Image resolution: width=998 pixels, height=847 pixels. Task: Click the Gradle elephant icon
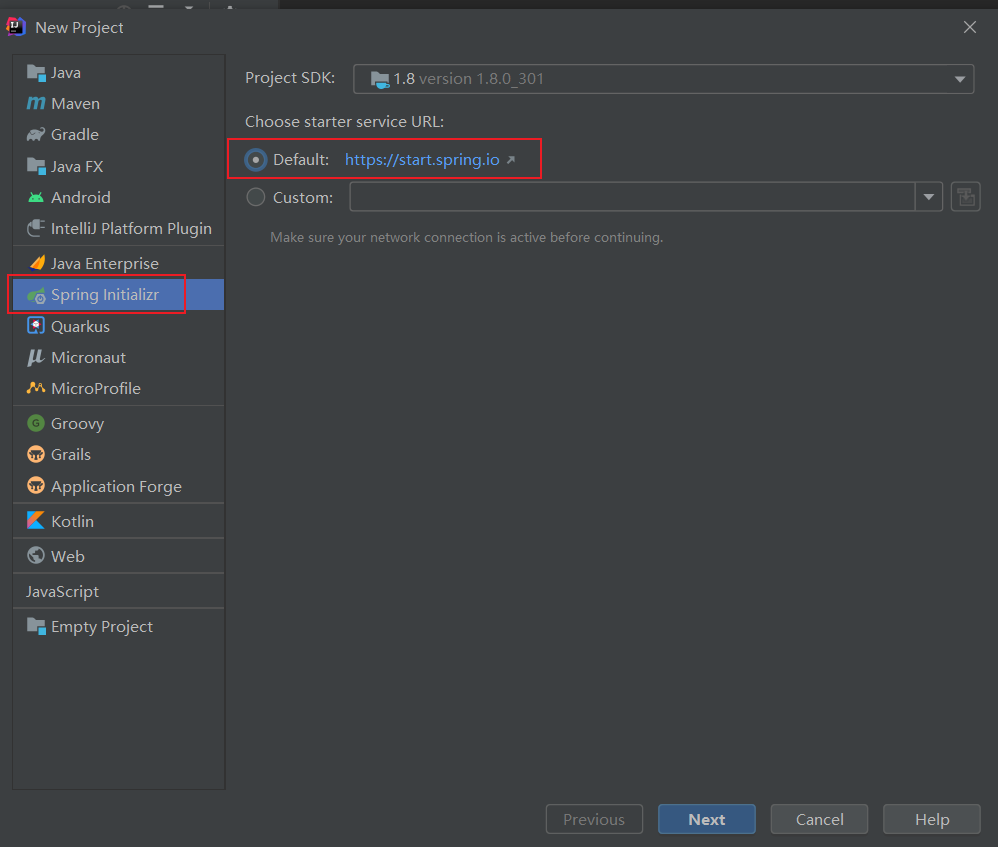tap(36, 134)
